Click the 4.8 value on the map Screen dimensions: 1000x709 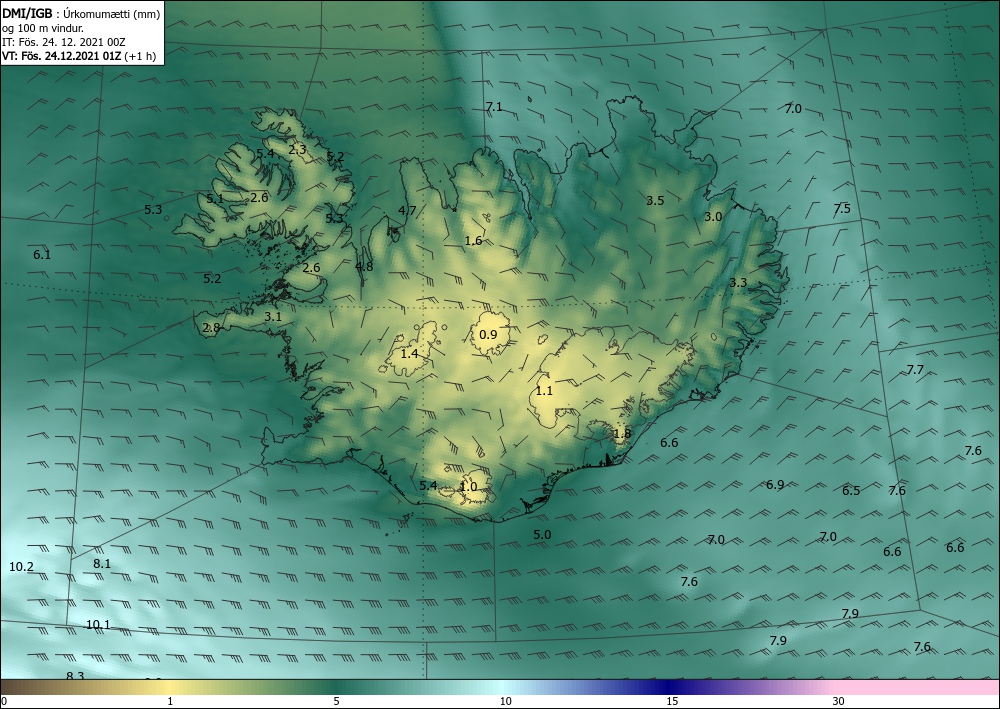click(364, 267)
